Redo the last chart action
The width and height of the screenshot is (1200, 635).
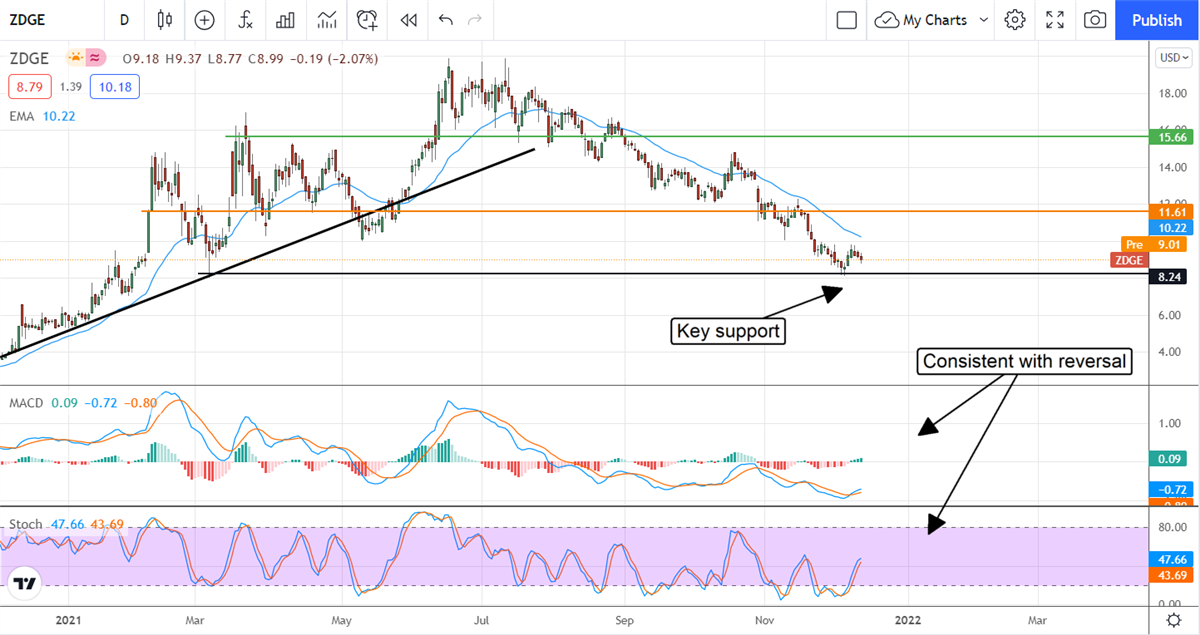pos(475,20)
